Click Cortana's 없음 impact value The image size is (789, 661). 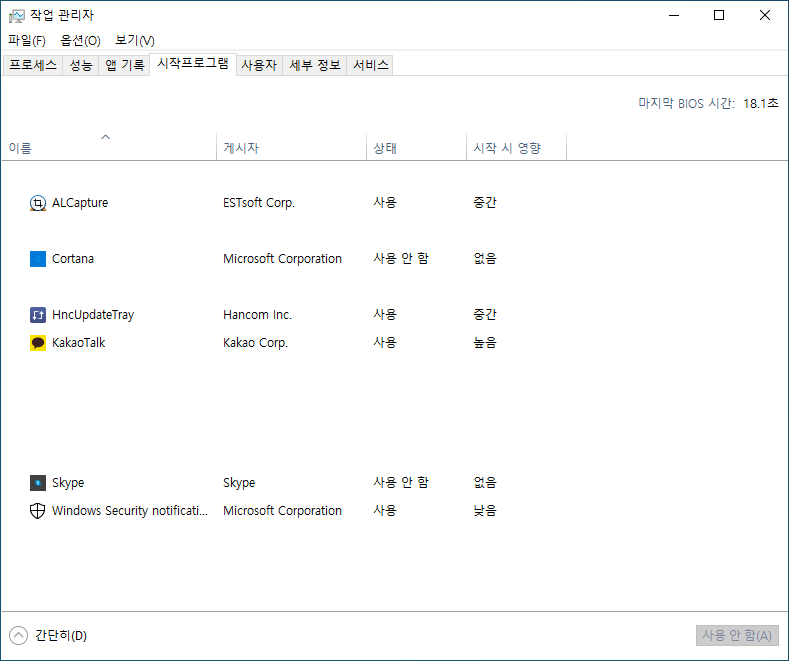coord(485,259)
